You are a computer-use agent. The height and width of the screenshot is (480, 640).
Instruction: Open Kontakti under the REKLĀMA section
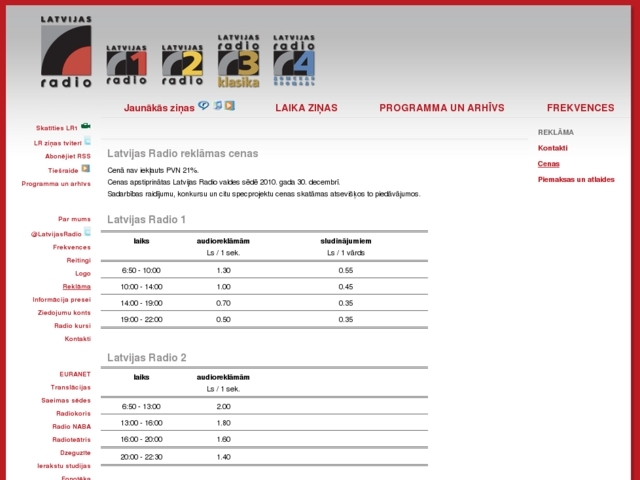coord(553,148)
